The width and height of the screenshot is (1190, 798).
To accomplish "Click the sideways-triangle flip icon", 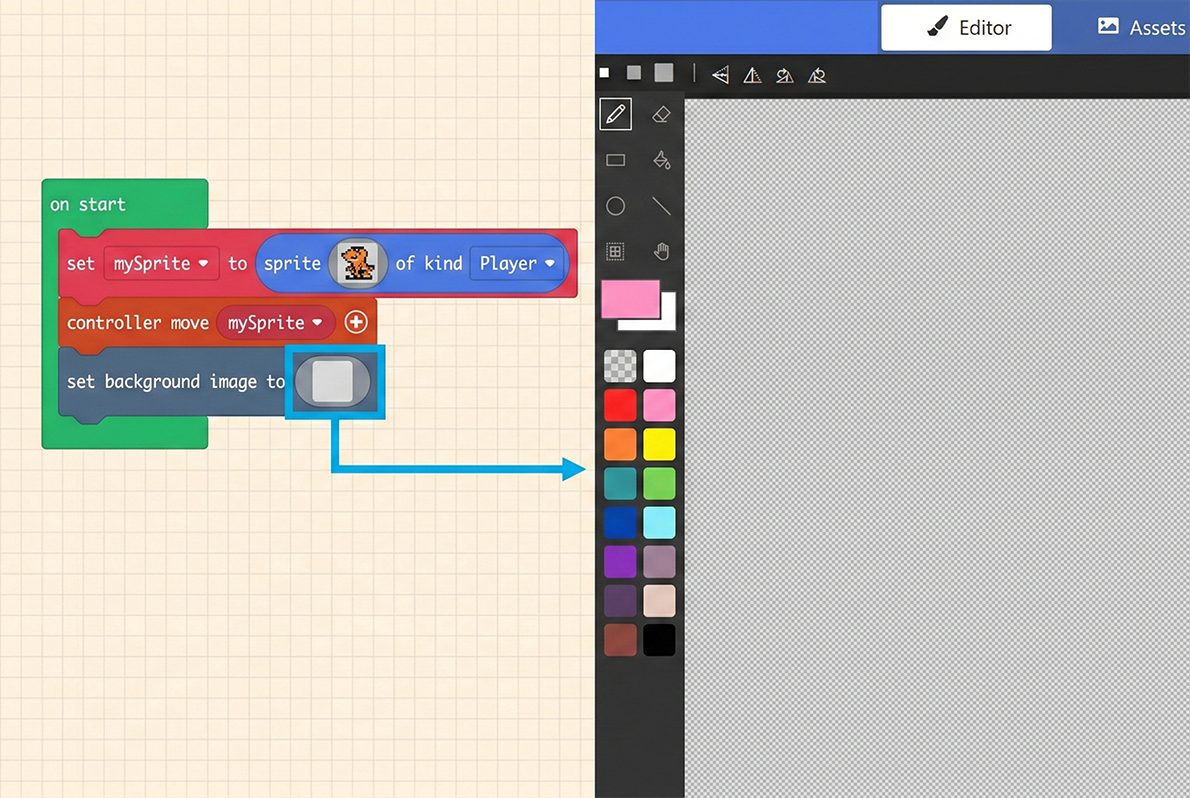I will tap(720, 75).
